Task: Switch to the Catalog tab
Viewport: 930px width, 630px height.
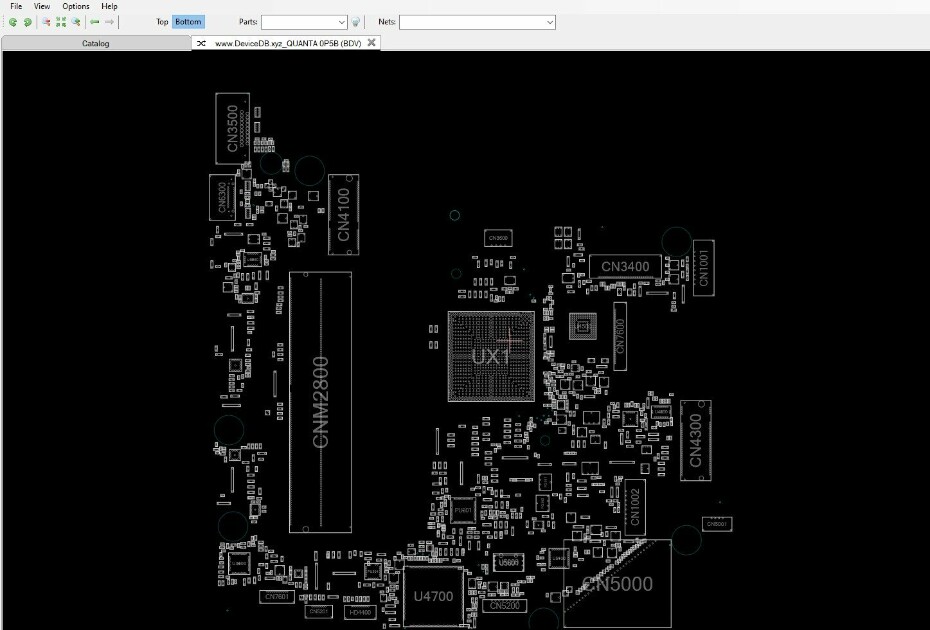Action: 95,43
